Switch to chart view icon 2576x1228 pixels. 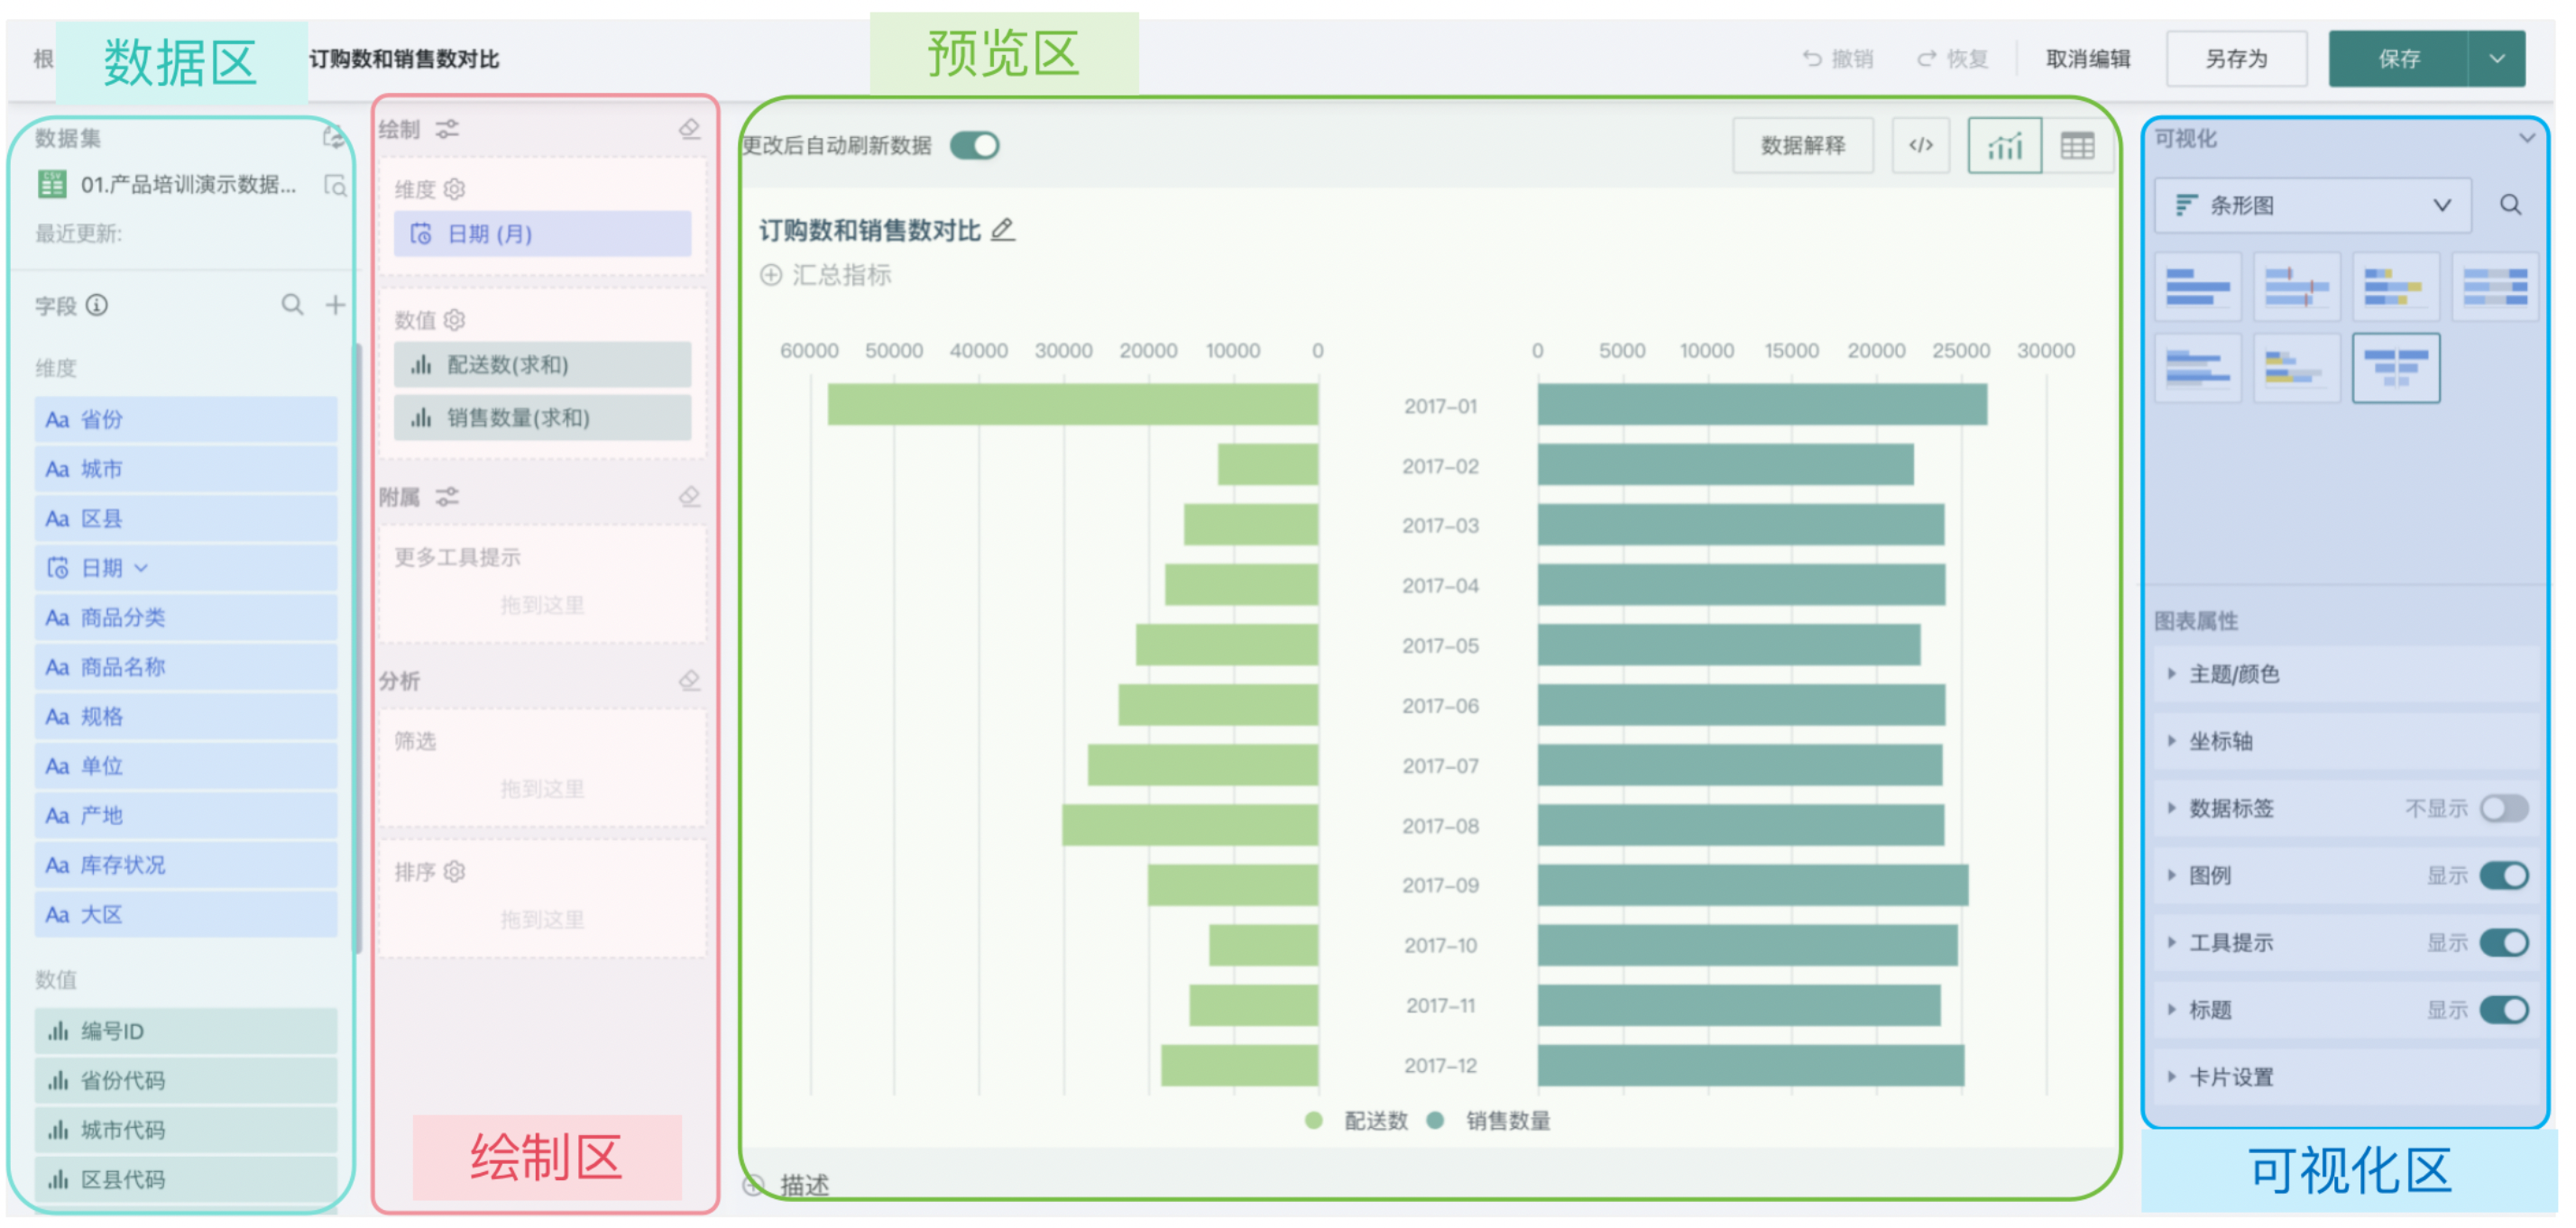pos(2005,145)
